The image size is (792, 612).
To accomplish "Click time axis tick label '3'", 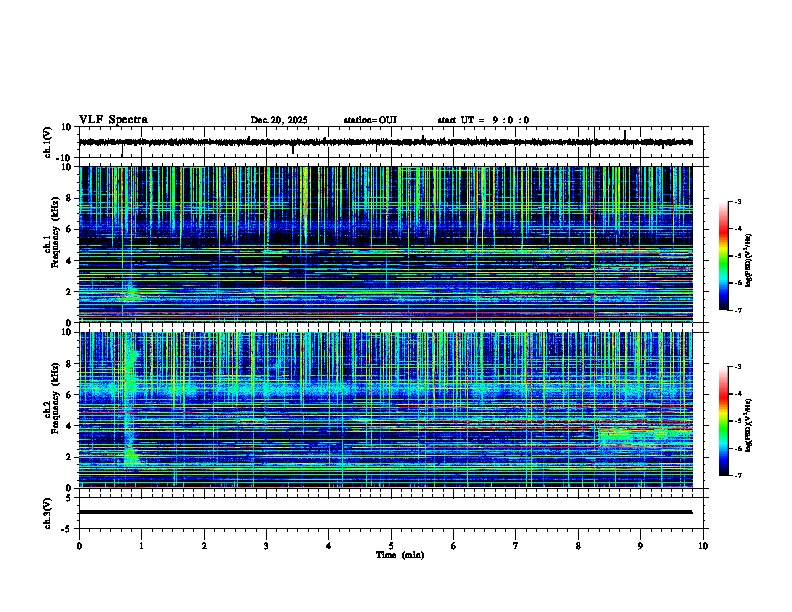I will [267, 546].
